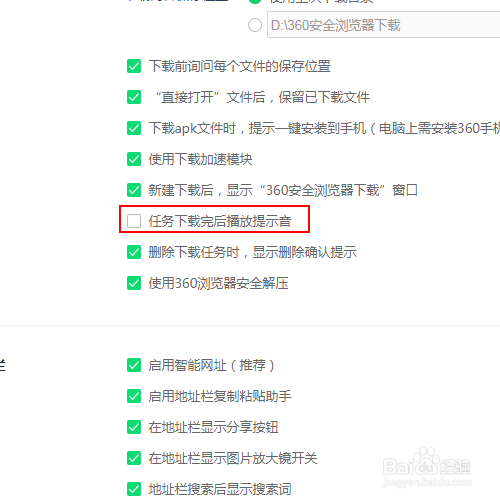Disable 在地址栏显示分享按钮 checkbox
500x500 pixels.
134,427
